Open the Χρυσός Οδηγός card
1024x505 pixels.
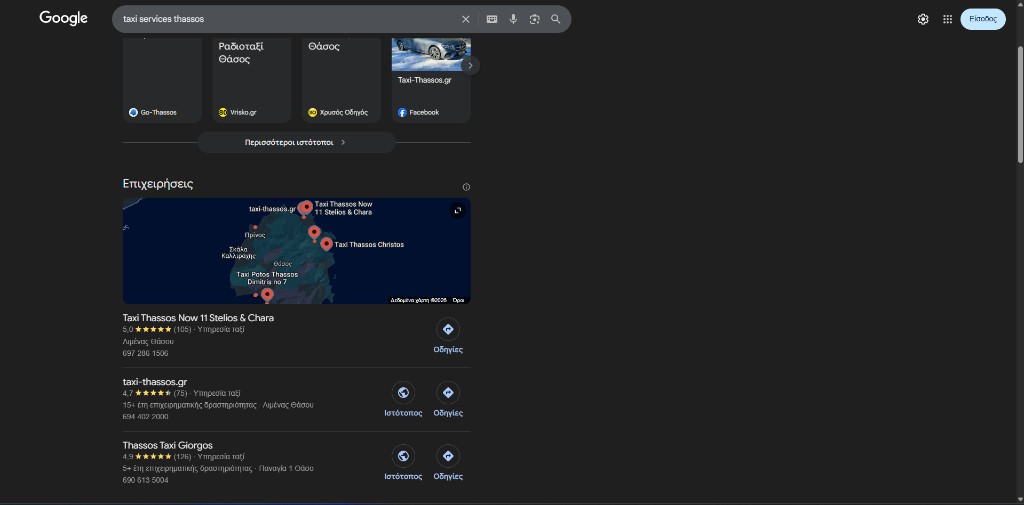(x=341, y=80)
